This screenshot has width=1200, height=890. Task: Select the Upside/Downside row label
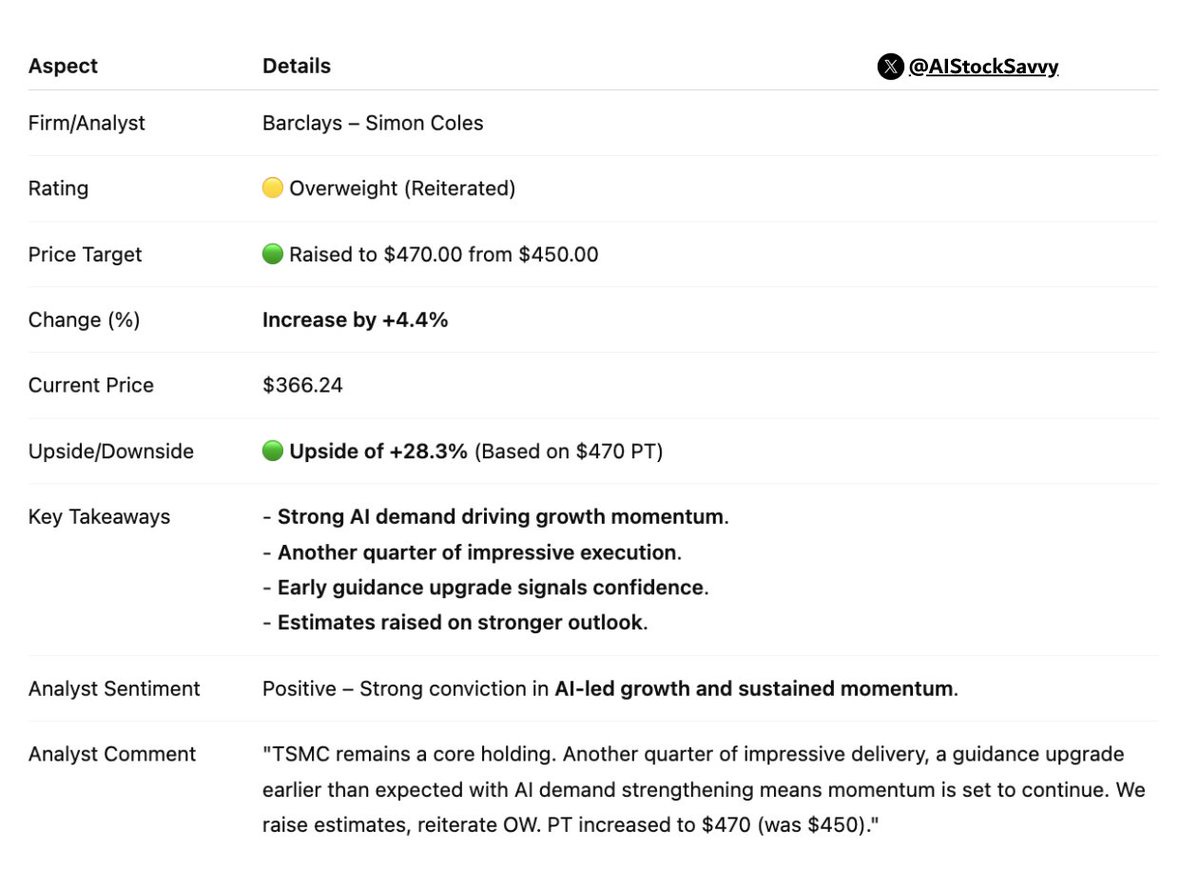110,451
